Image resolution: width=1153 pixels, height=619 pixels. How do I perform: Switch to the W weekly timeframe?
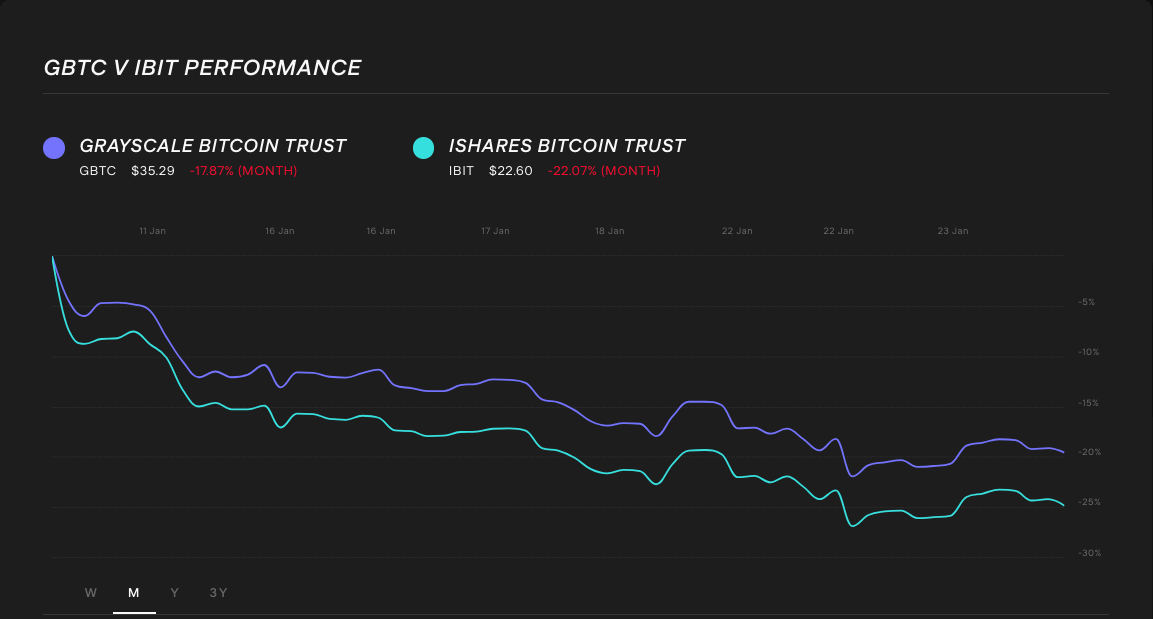(x=90, y=592)
